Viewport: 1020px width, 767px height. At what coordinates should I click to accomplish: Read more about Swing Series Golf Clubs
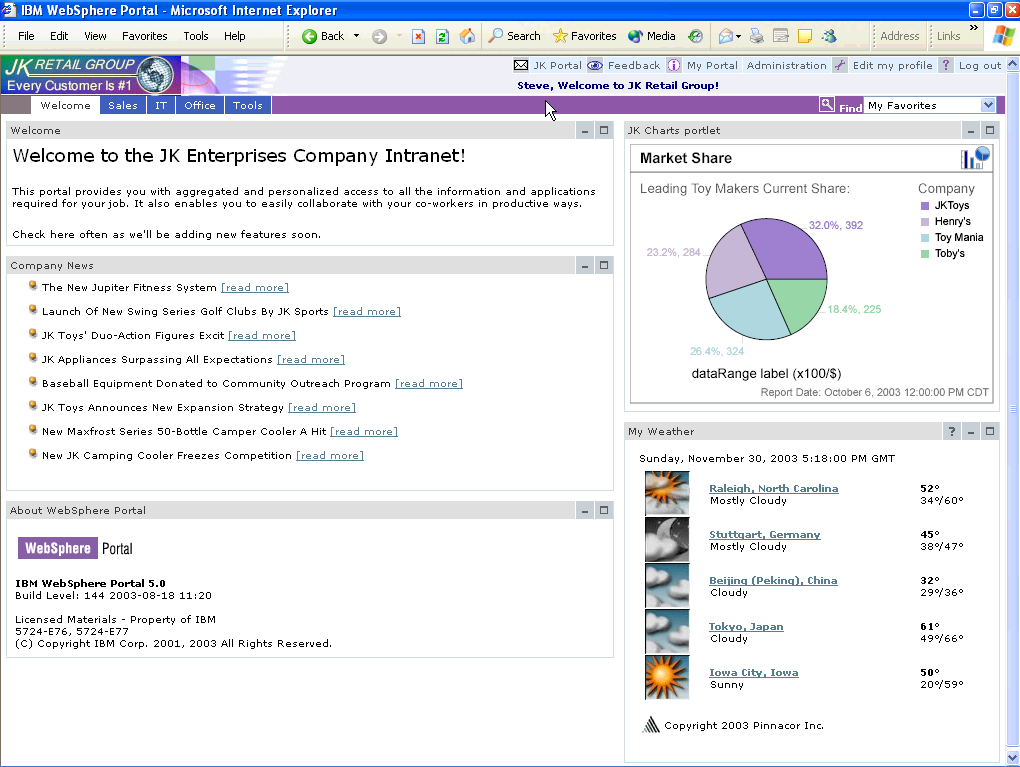click(x=367, y=312)
